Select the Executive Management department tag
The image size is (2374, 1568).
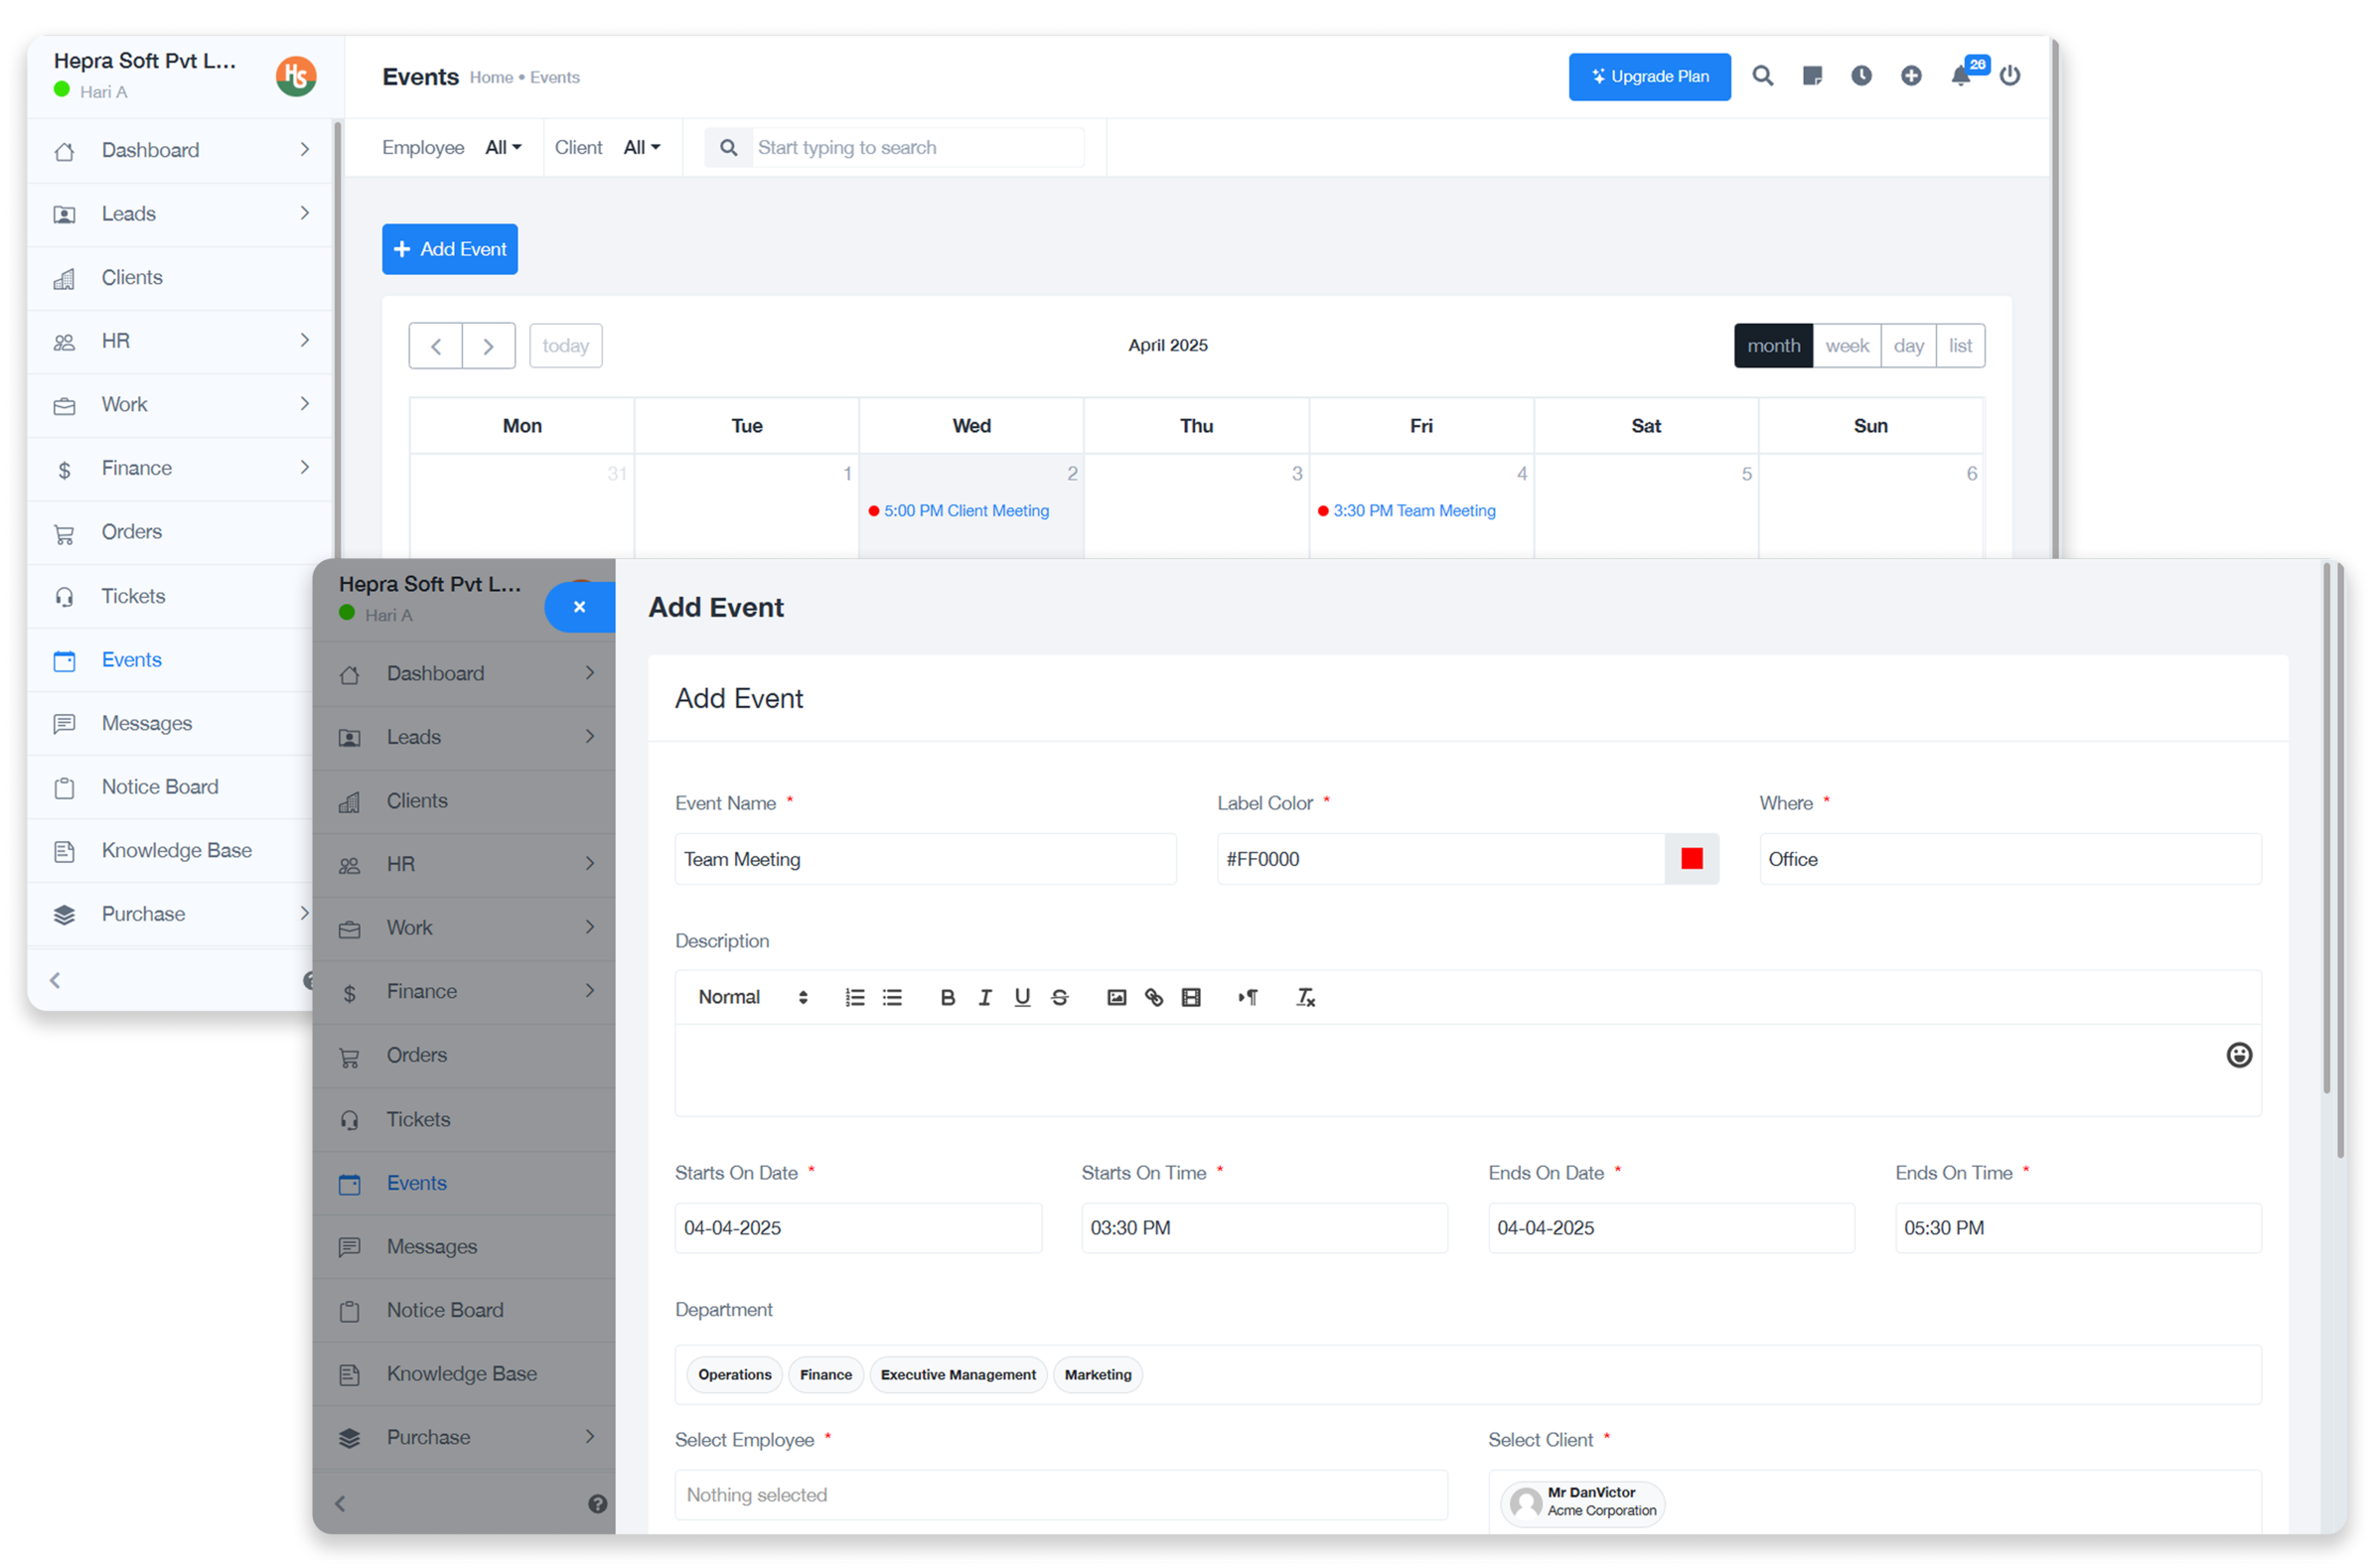pos(958,1375)
